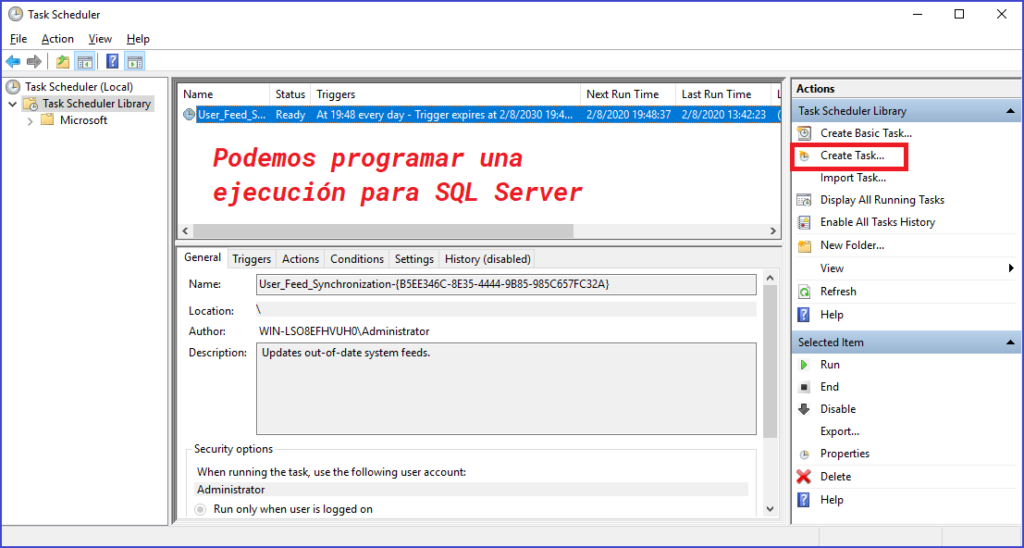Screen dimensions: 1024x548
Task: Click Create Task... in Actions pane
Action: coord(852,155)
